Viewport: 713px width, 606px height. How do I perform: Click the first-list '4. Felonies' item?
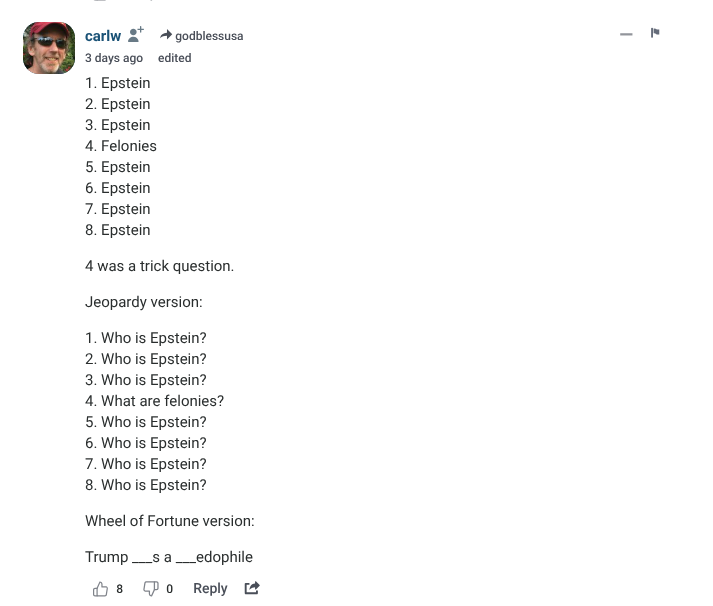point(121,145)
